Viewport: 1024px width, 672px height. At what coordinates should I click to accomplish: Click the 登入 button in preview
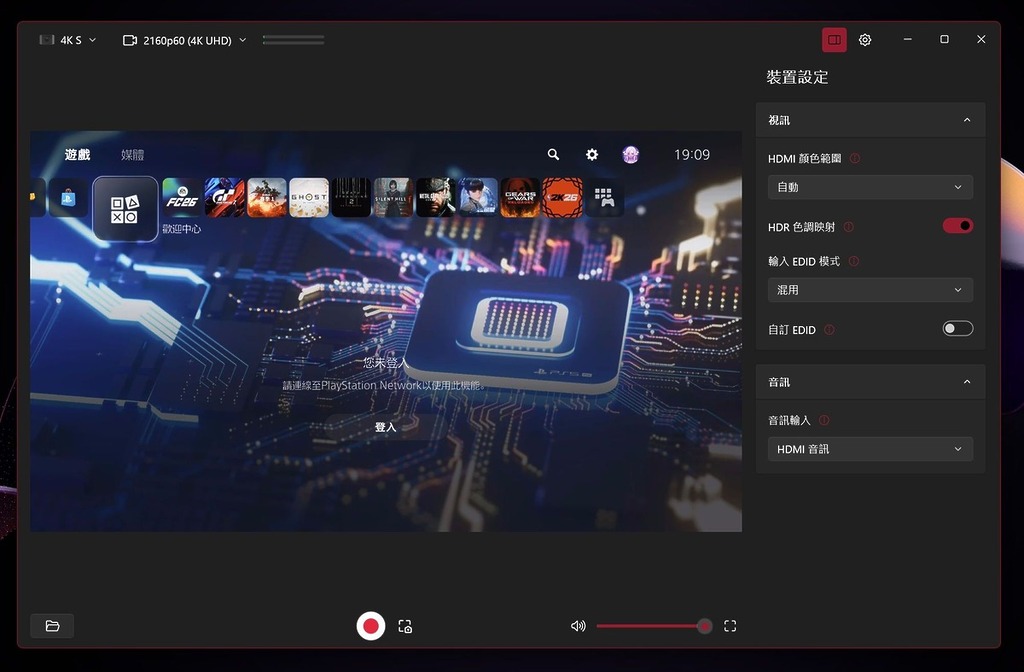pos(385,427)
